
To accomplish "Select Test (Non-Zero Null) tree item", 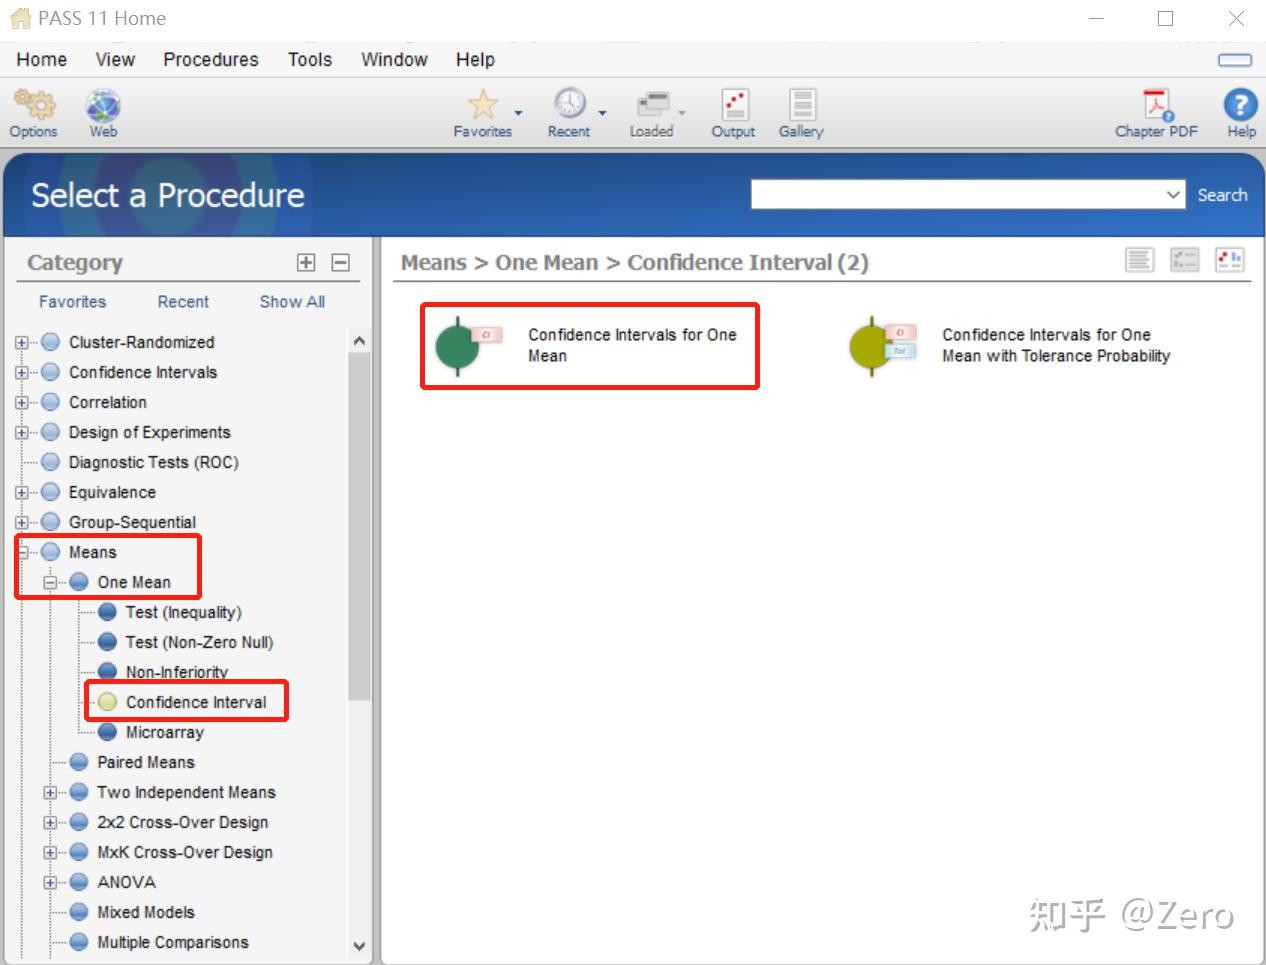I will coord(199,642).
